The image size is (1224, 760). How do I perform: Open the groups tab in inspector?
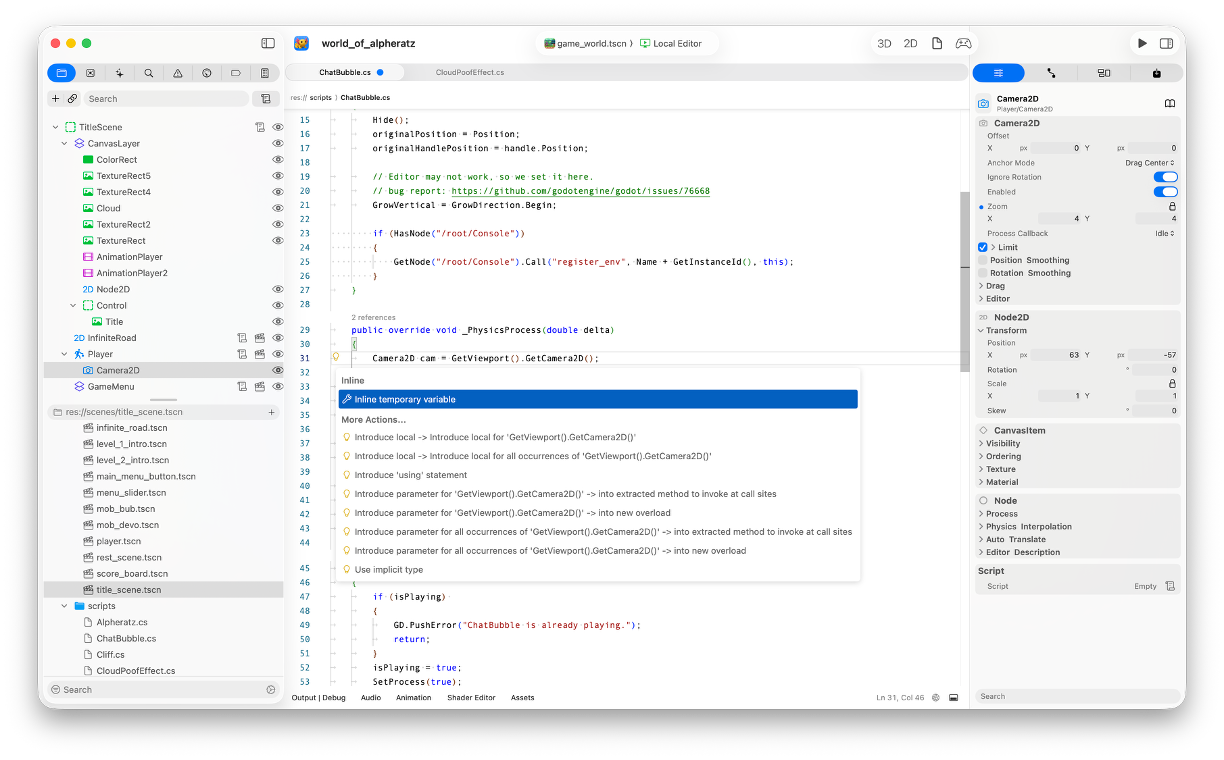click(x=1104, y=73)
